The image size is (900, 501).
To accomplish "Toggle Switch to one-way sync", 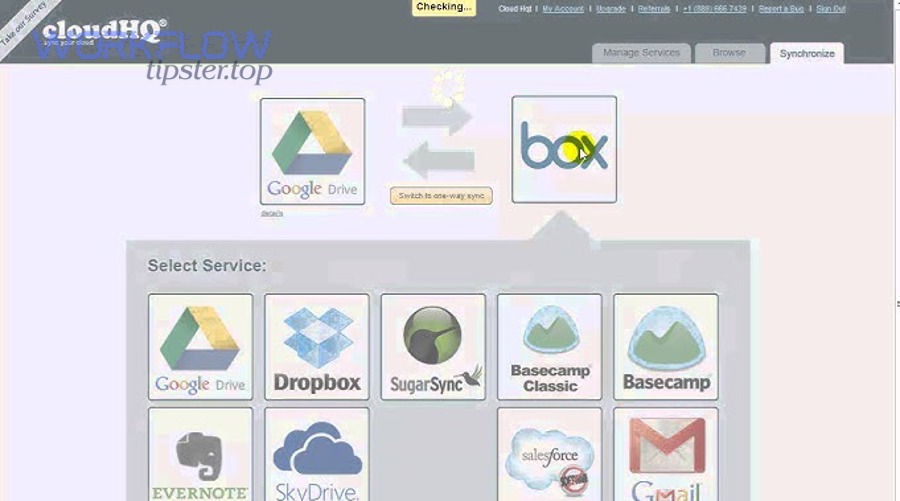I will pos(441,196).
